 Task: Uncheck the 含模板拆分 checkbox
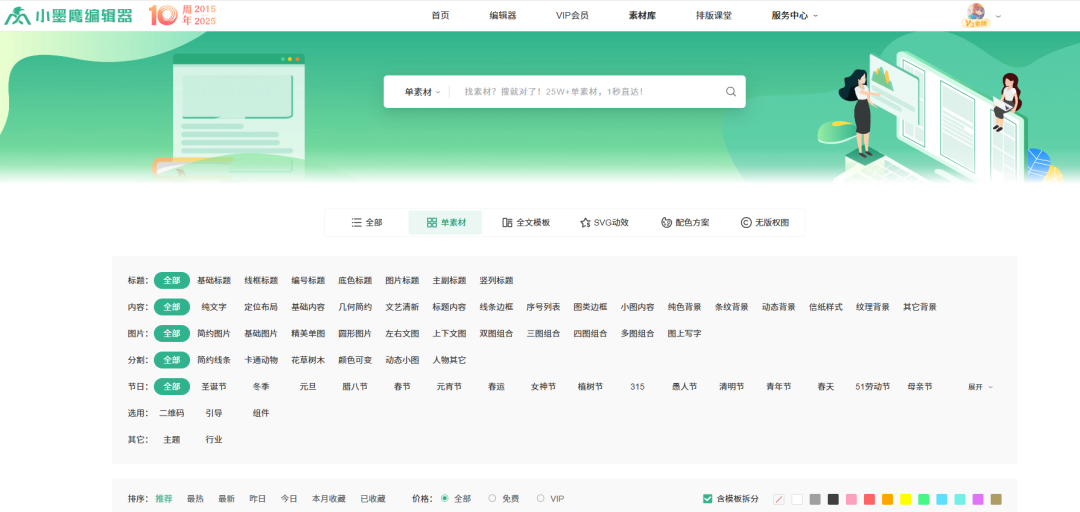pos(707,499)
